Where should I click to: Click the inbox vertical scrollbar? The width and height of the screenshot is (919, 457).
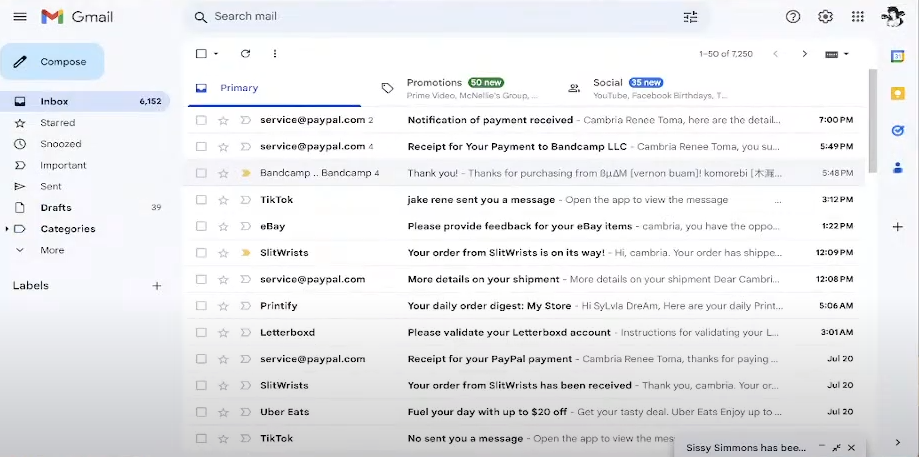coord(873,121)
